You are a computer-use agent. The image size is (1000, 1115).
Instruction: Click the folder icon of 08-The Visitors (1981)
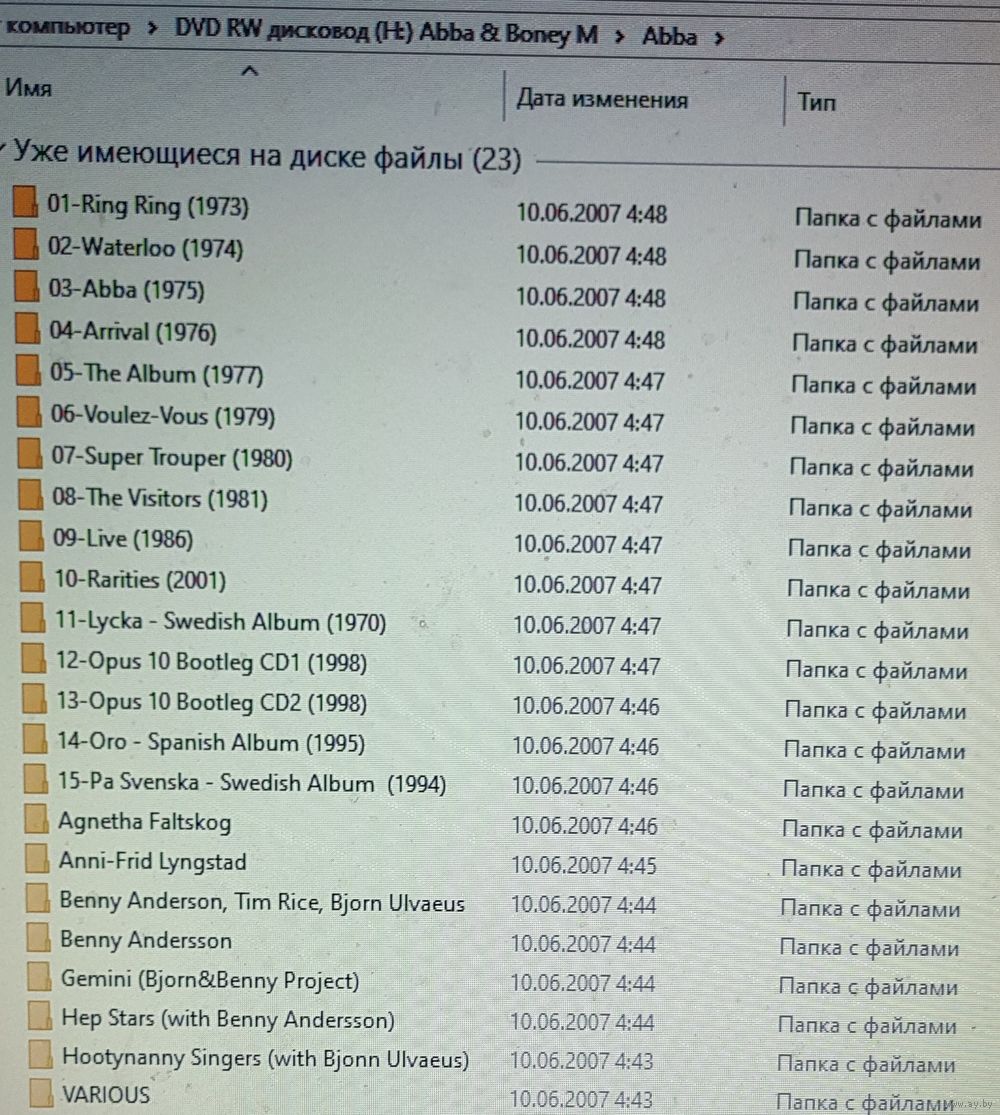point(31,494)
